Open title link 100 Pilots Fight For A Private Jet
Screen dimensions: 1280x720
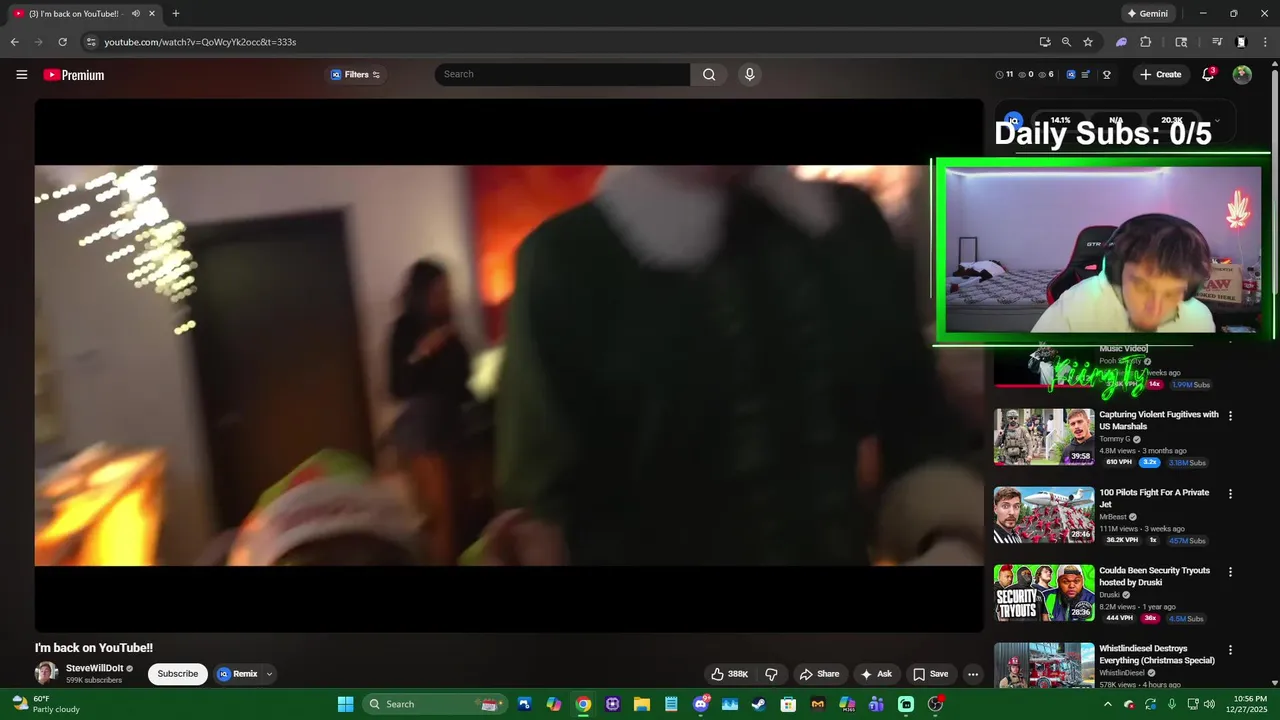1154,498
